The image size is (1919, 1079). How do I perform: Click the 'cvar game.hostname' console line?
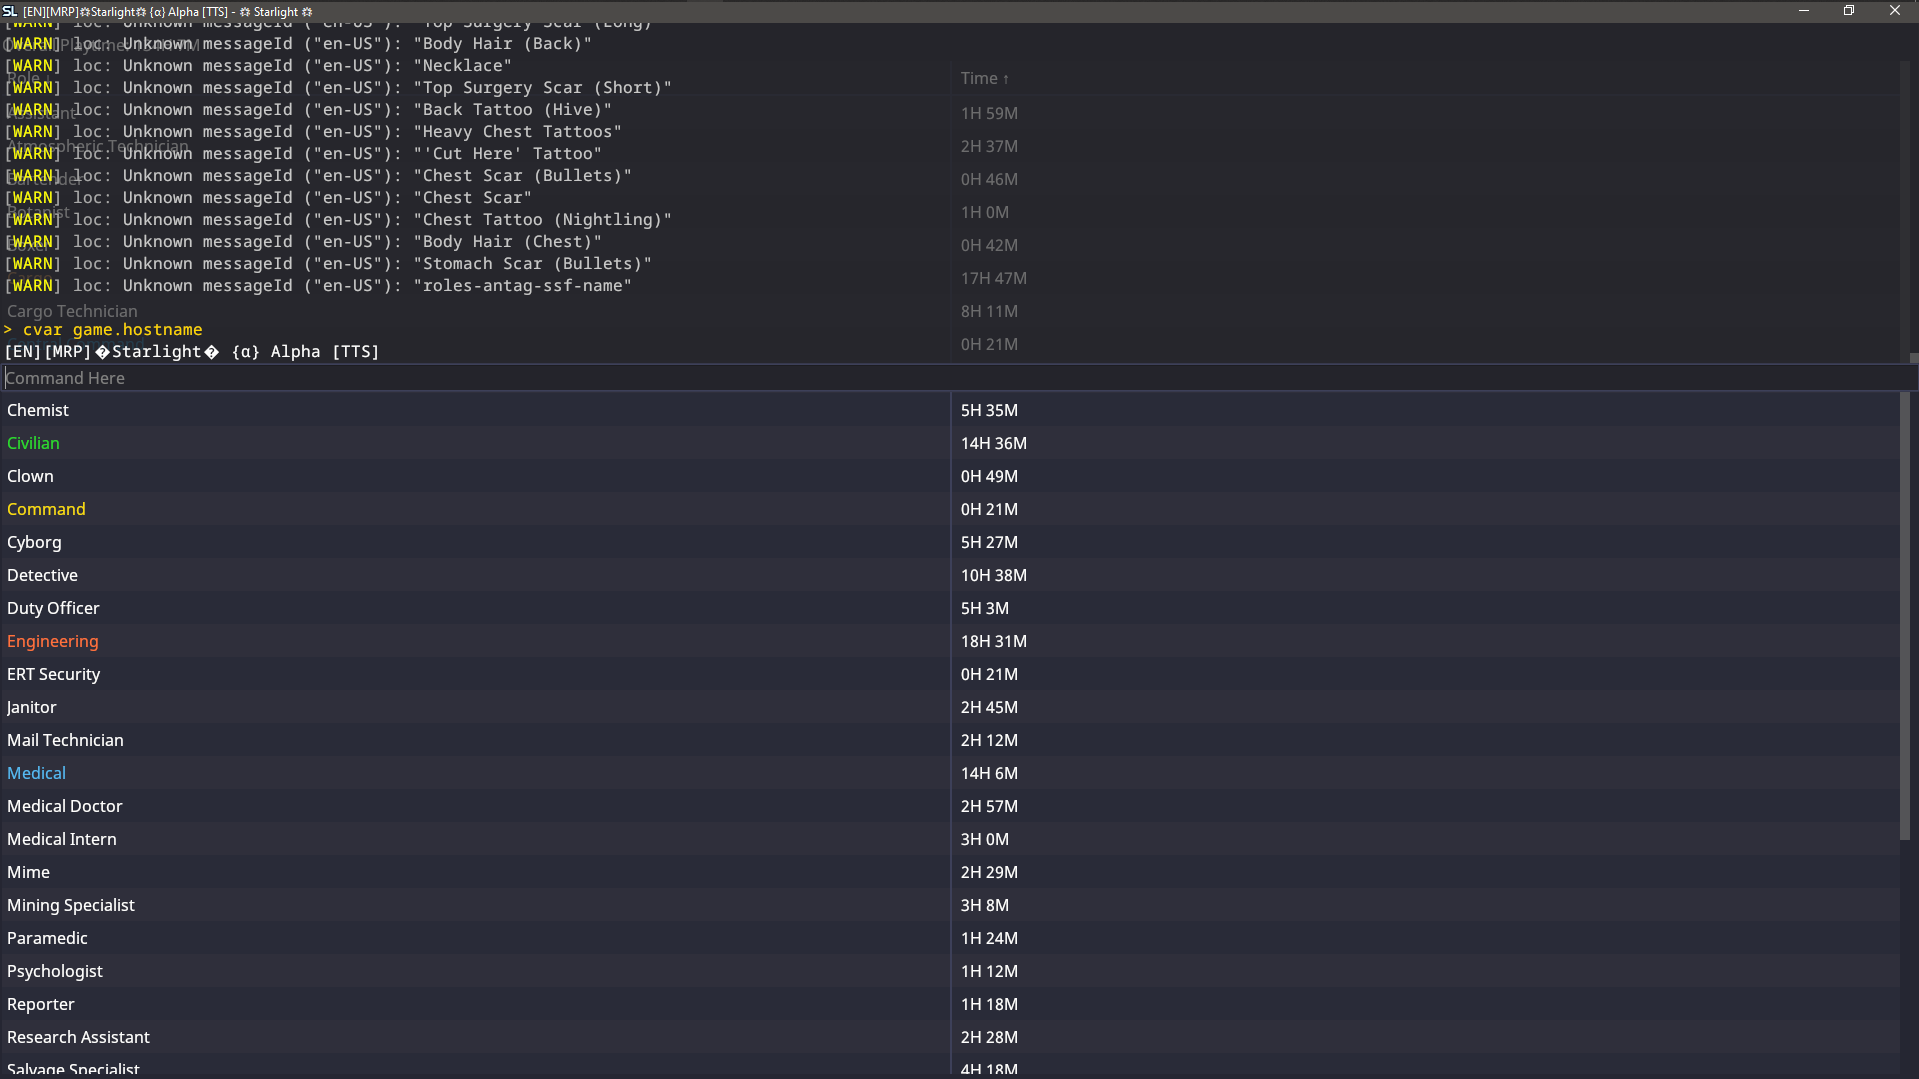pyautogui.click(x=112, y=330)
